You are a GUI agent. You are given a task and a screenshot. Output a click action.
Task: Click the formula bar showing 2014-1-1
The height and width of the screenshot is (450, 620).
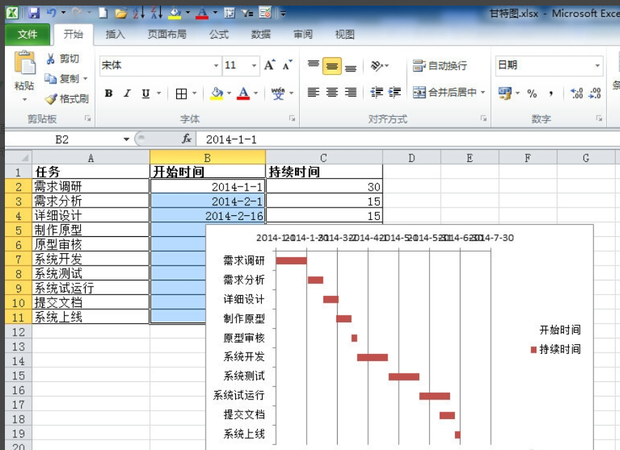(x=407, y=139)
